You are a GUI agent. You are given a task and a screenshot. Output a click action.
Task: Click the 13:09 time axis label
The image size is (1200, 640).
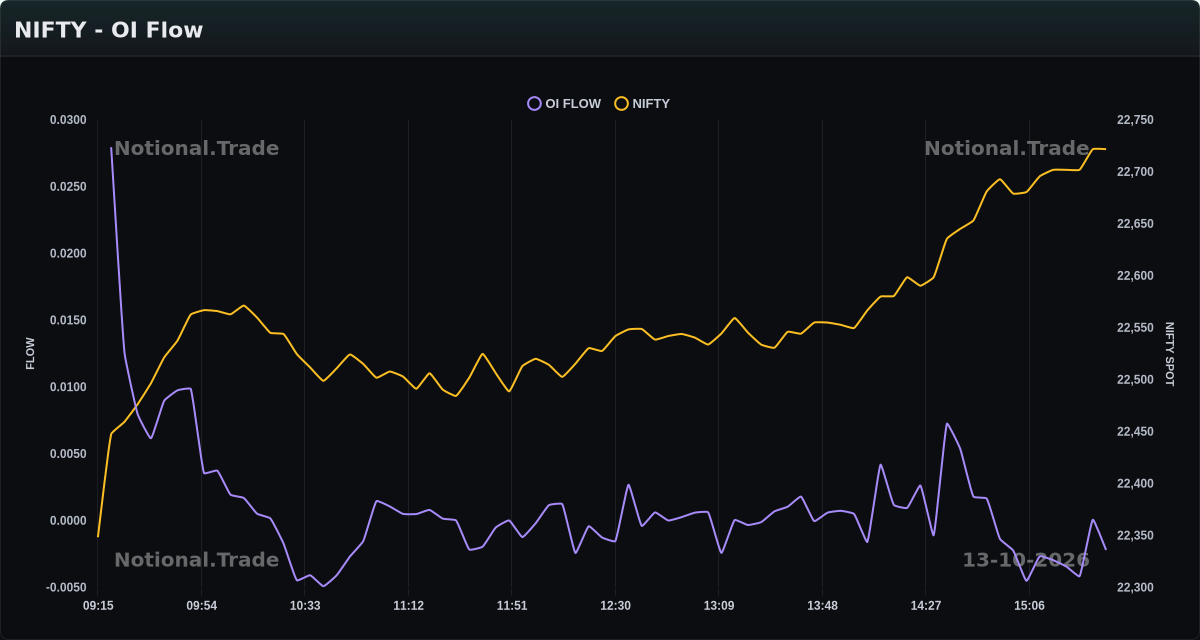point(719,606)
